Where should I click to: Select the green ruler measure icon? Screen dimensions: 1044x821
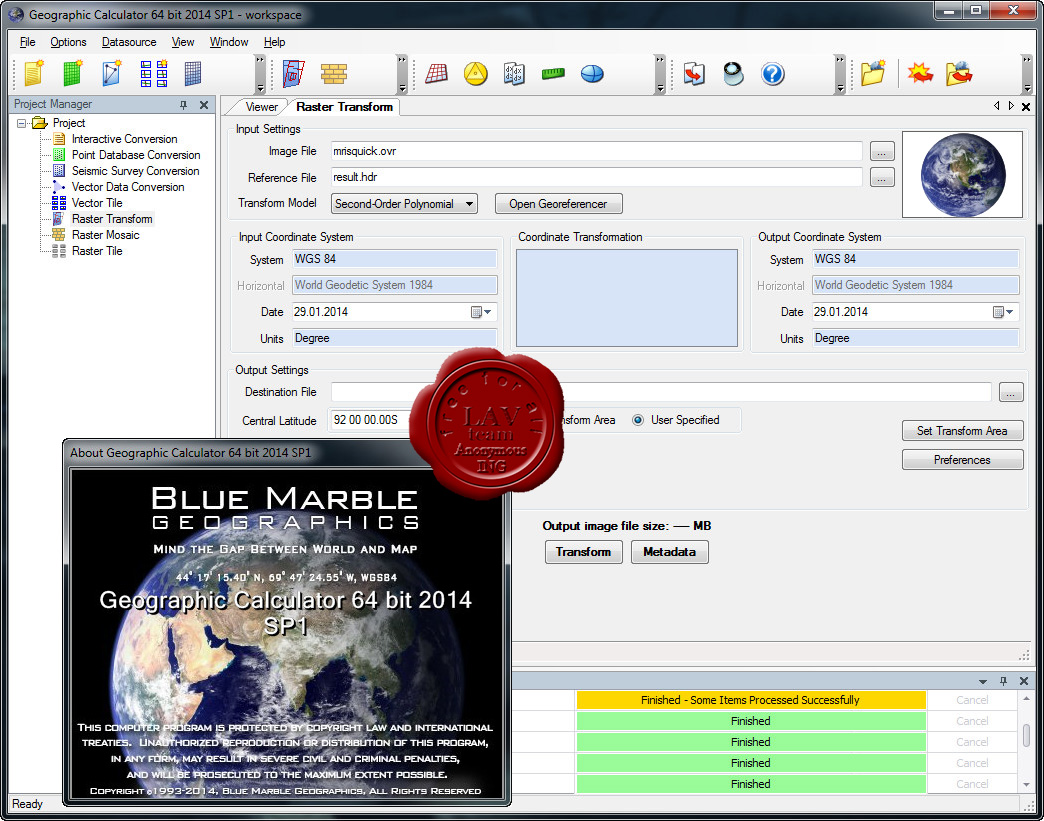[x=553, y=73]
